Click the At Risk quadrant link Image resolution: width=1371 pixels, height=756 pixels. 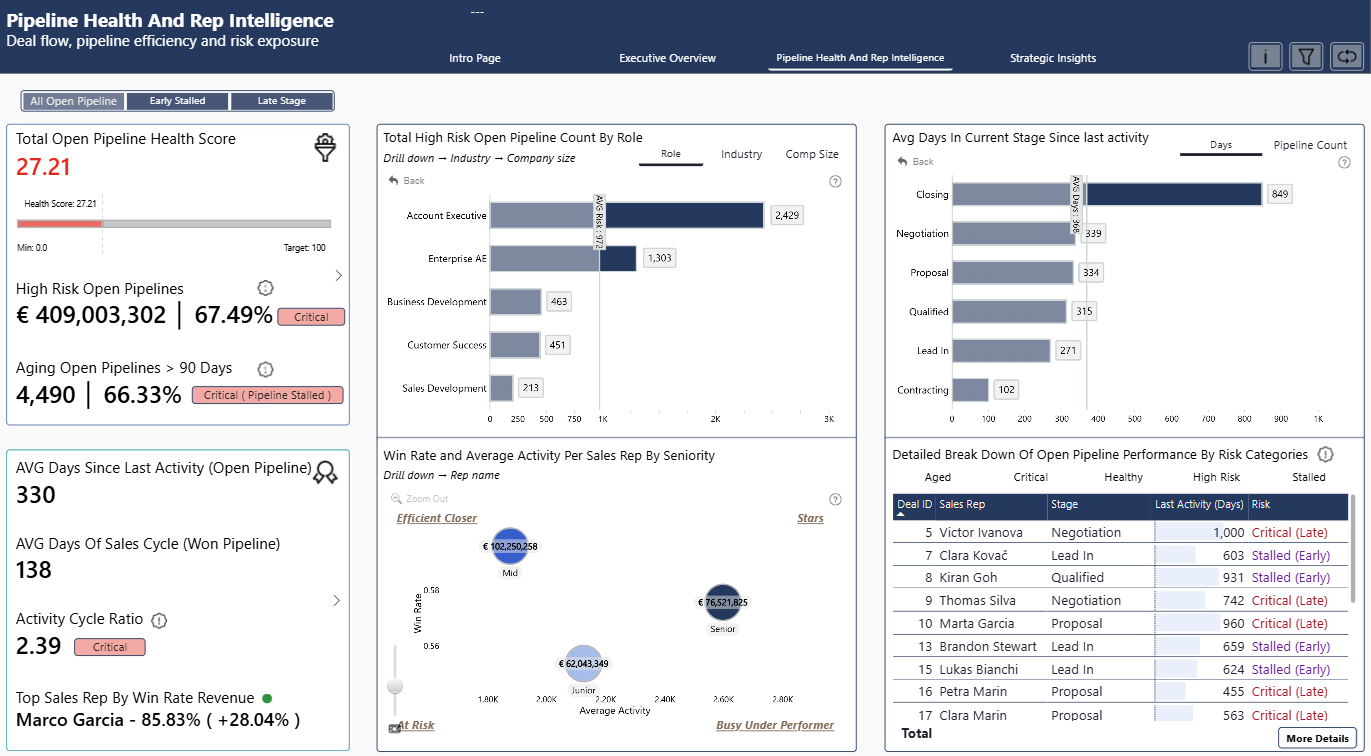click(x=415, y=725)
